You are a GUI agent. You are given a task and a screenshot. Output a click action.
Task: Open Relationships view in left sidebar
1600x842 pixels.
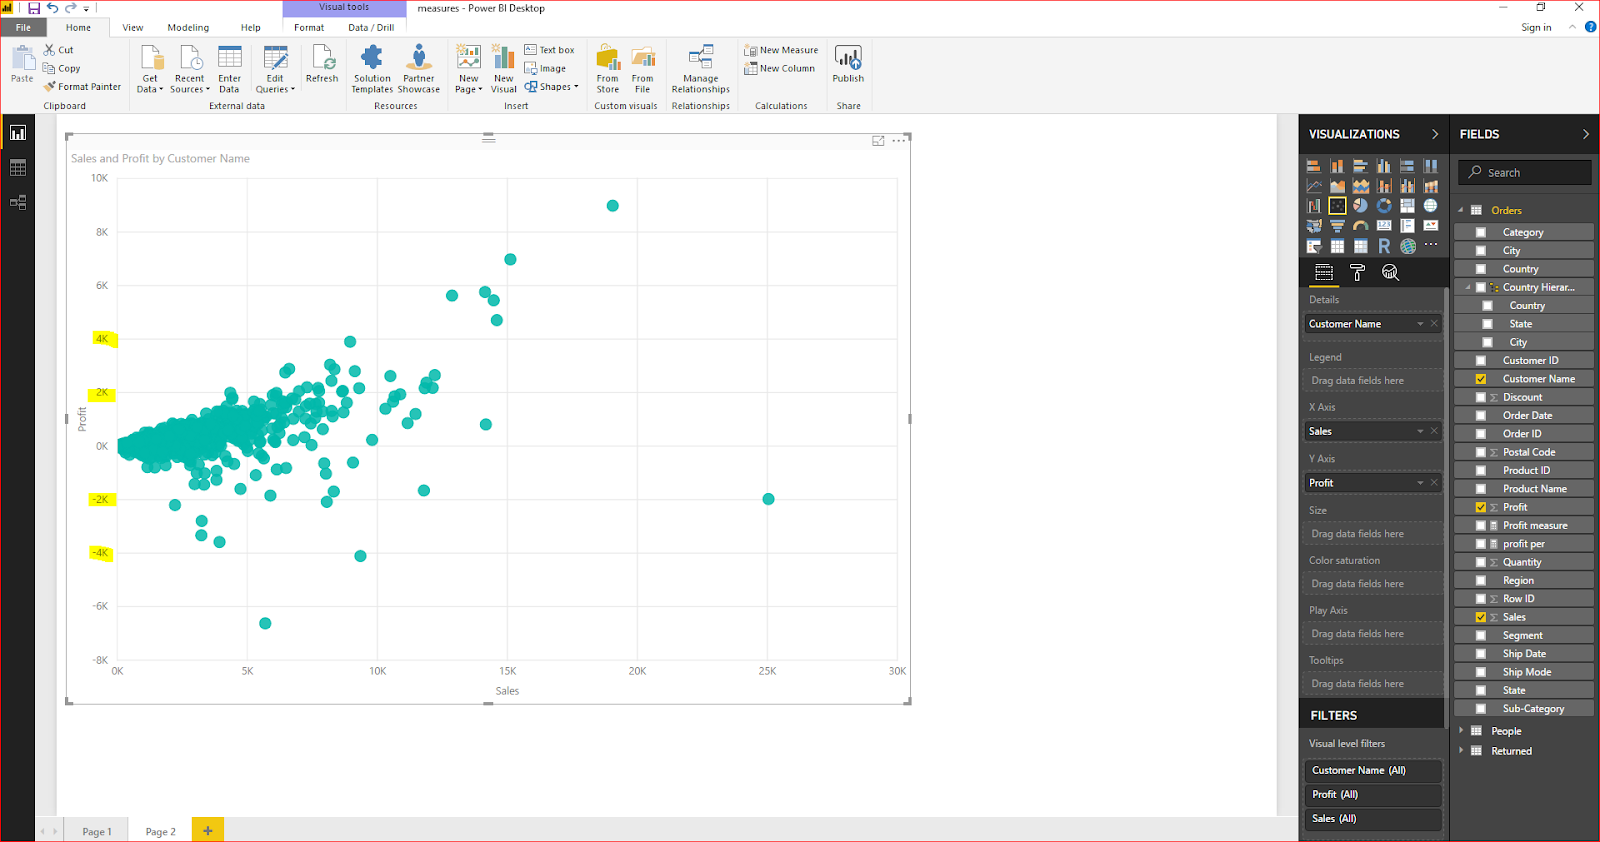pos(18,202)
